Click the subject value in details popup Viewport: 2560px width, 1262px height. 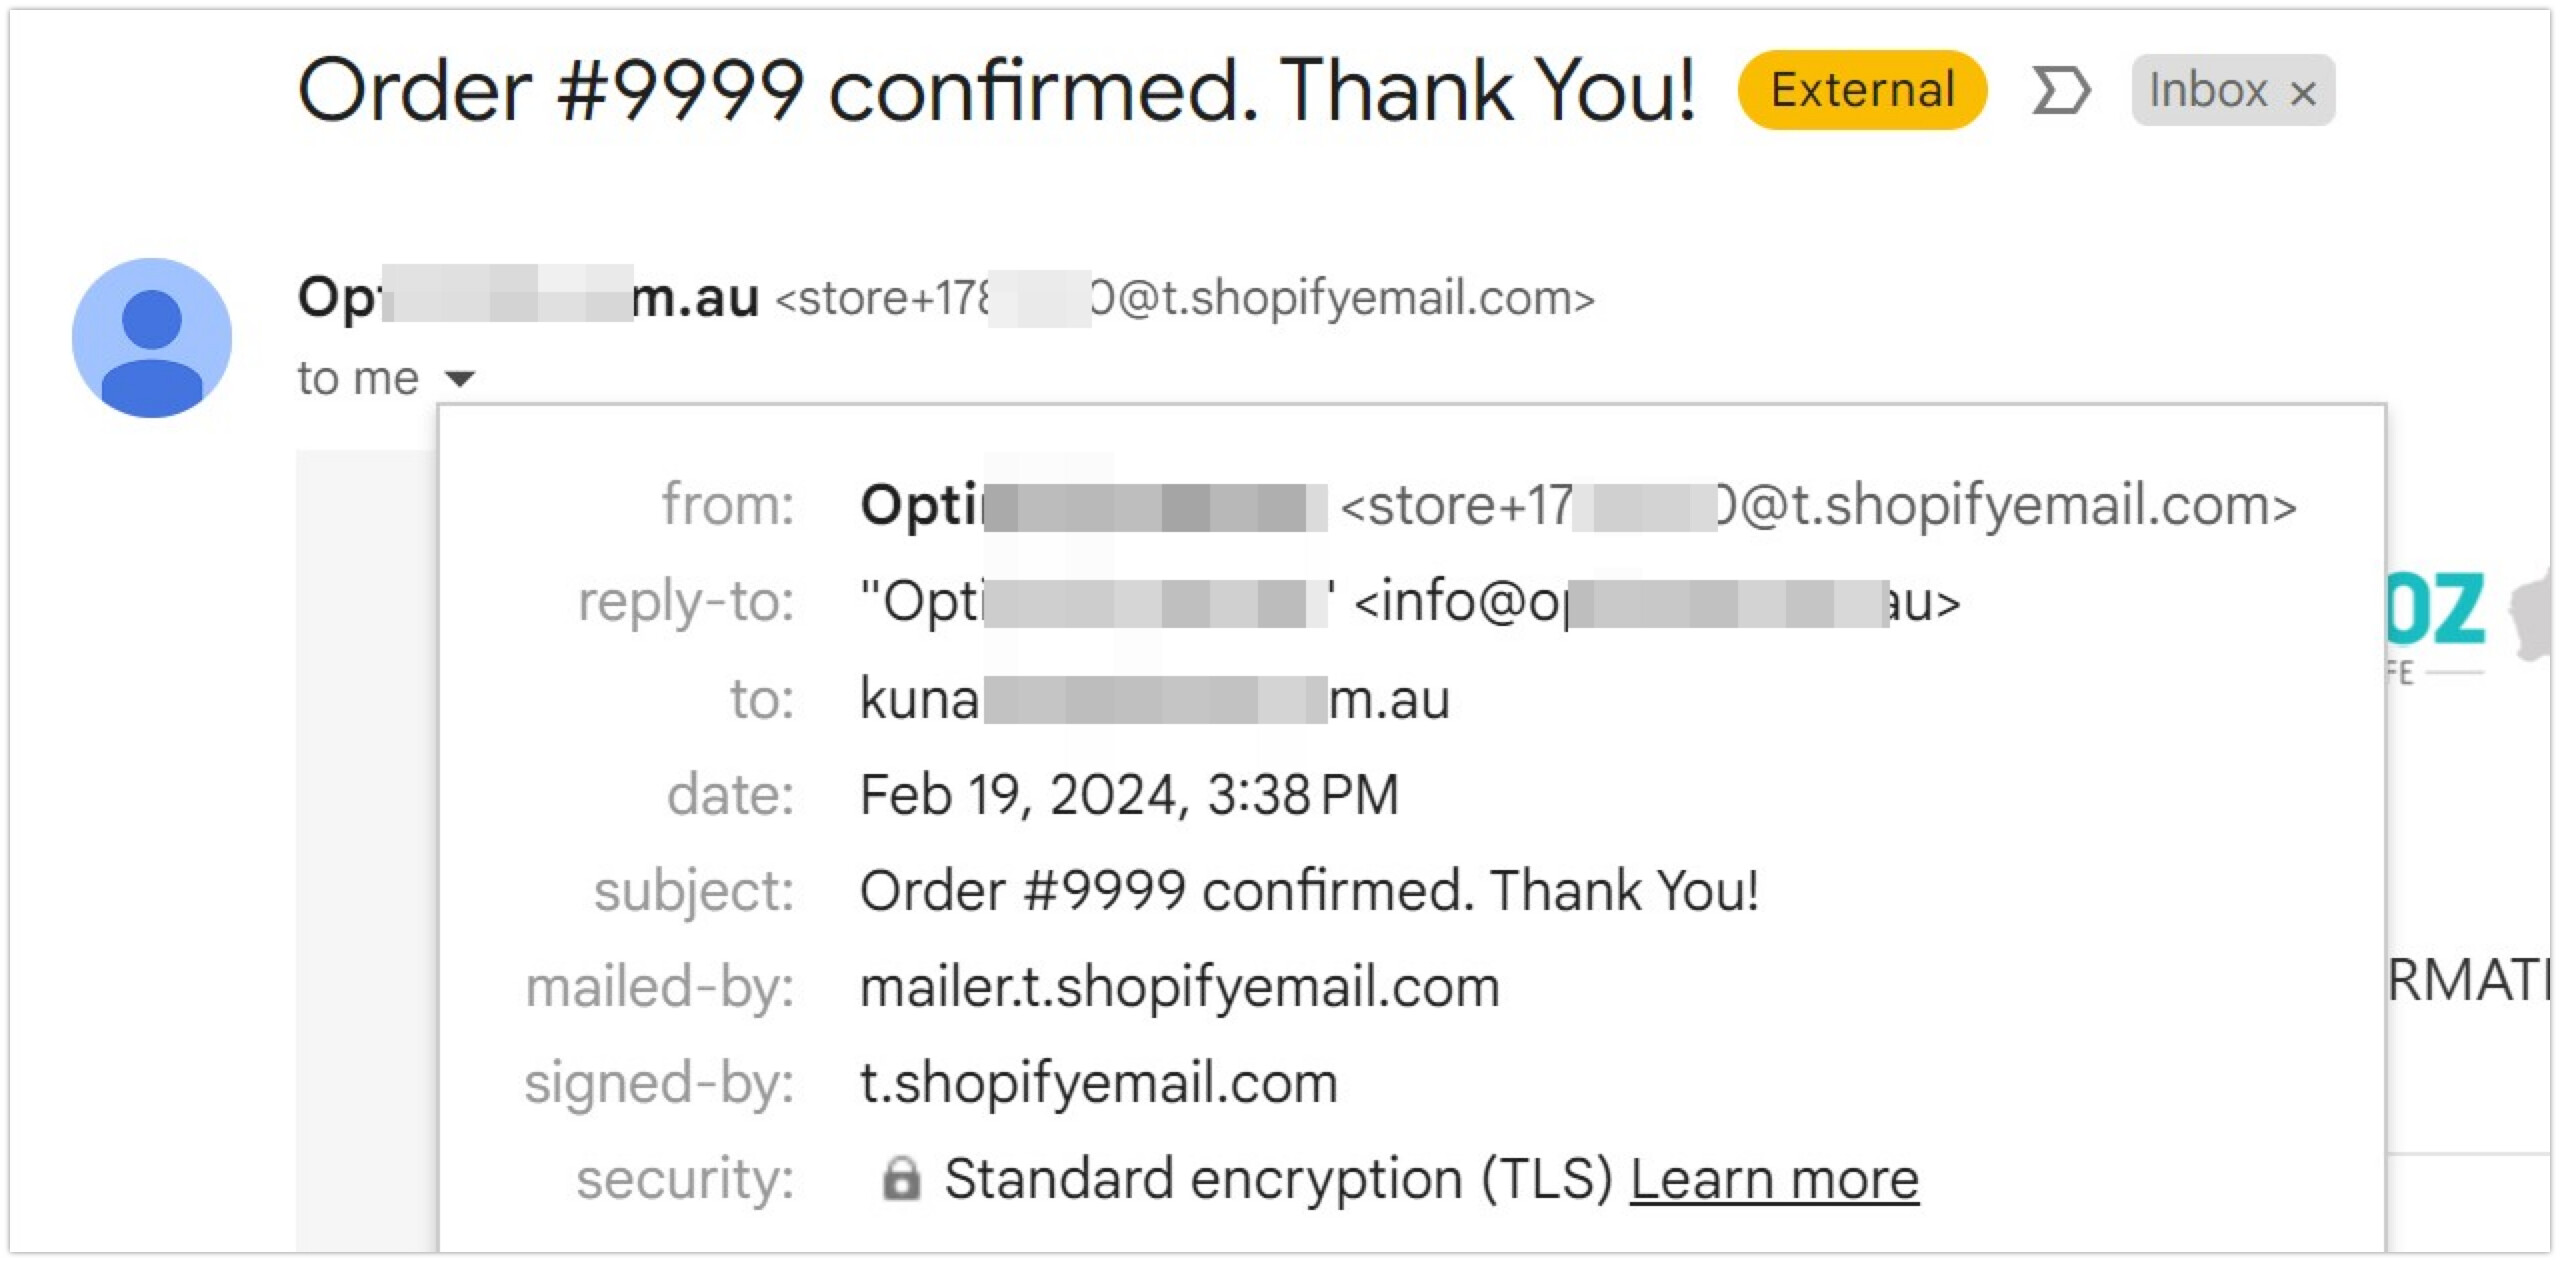tap(1309, 890)
